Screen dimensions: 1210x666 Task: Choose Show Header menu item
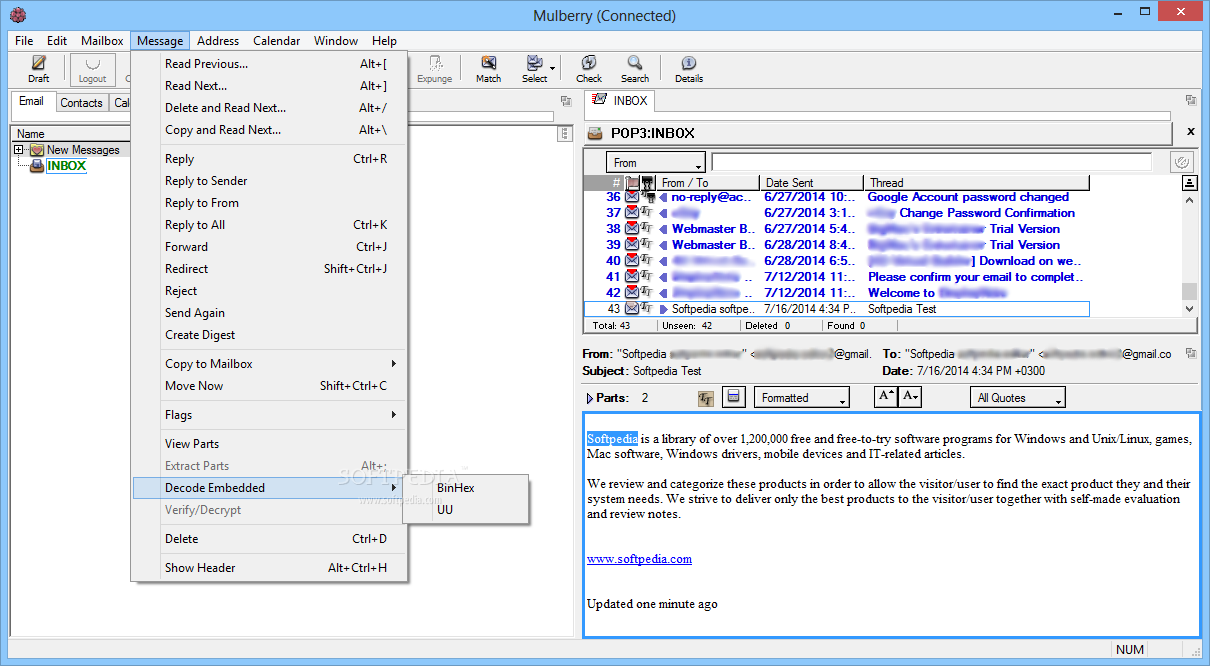coord(270,568)
